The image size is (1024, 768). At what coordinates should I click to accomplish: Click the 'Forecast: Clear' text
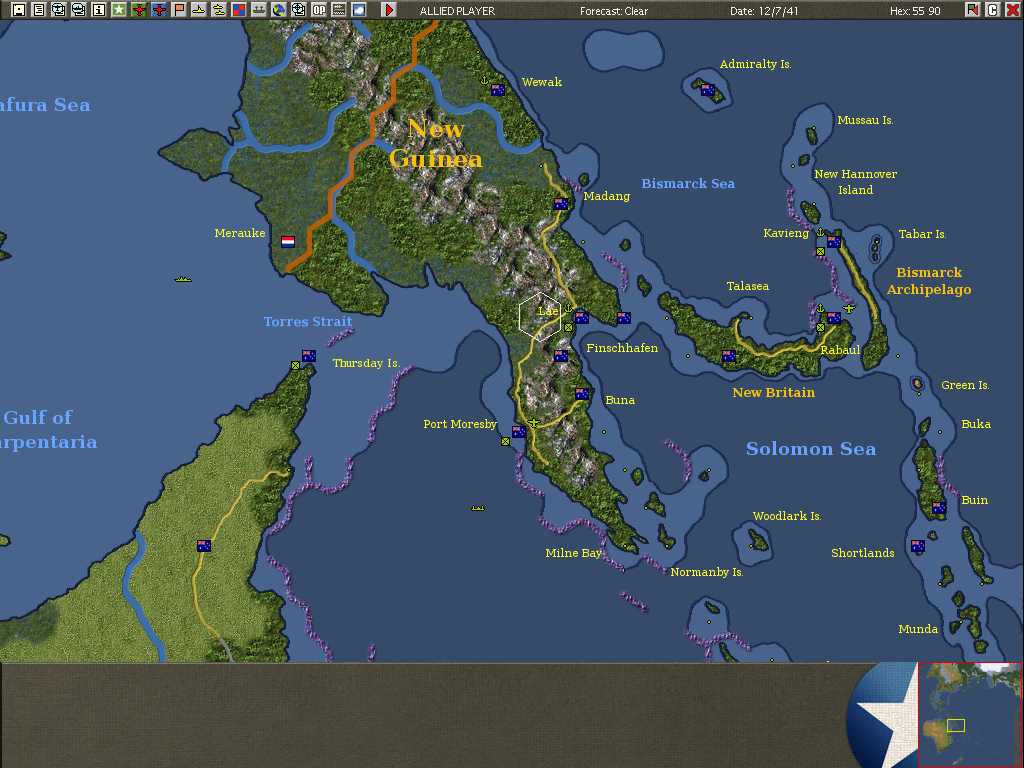pyautogui.click(x=614, y=11)
